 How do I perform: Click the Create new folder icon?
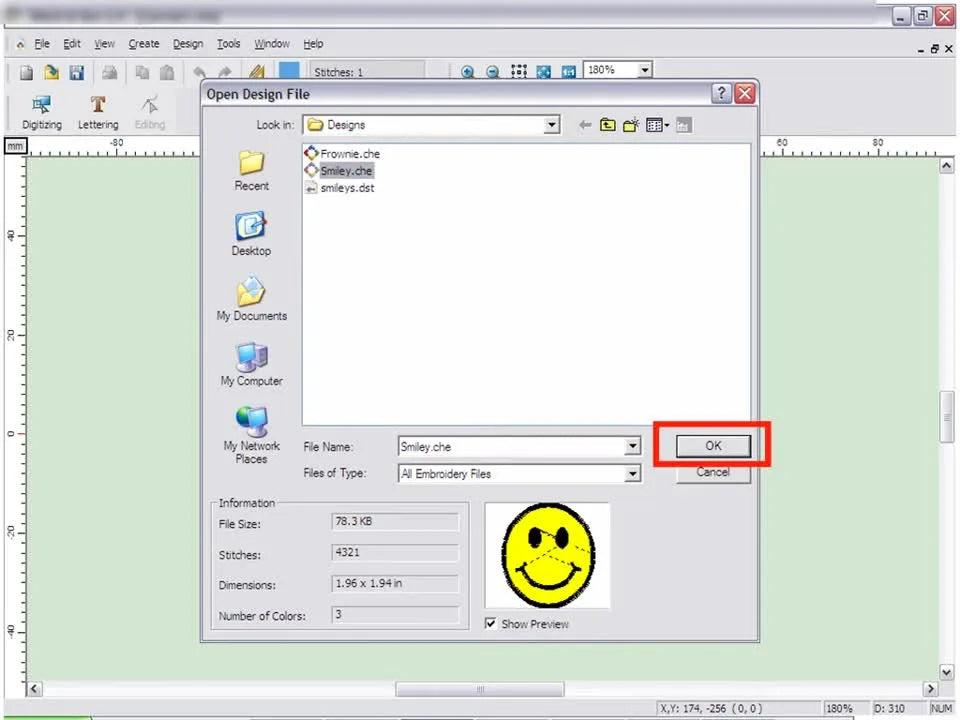(x=631, y=125)
